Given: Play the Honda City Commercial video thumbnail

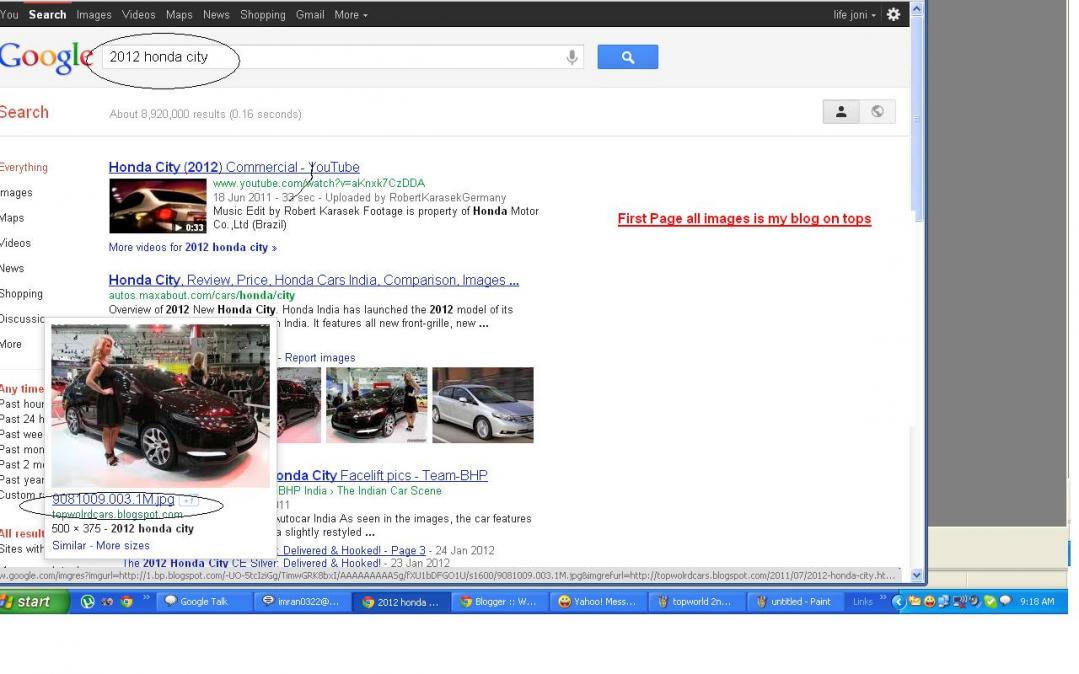Looking at the screenshot, I should click(x=158, y=206).
